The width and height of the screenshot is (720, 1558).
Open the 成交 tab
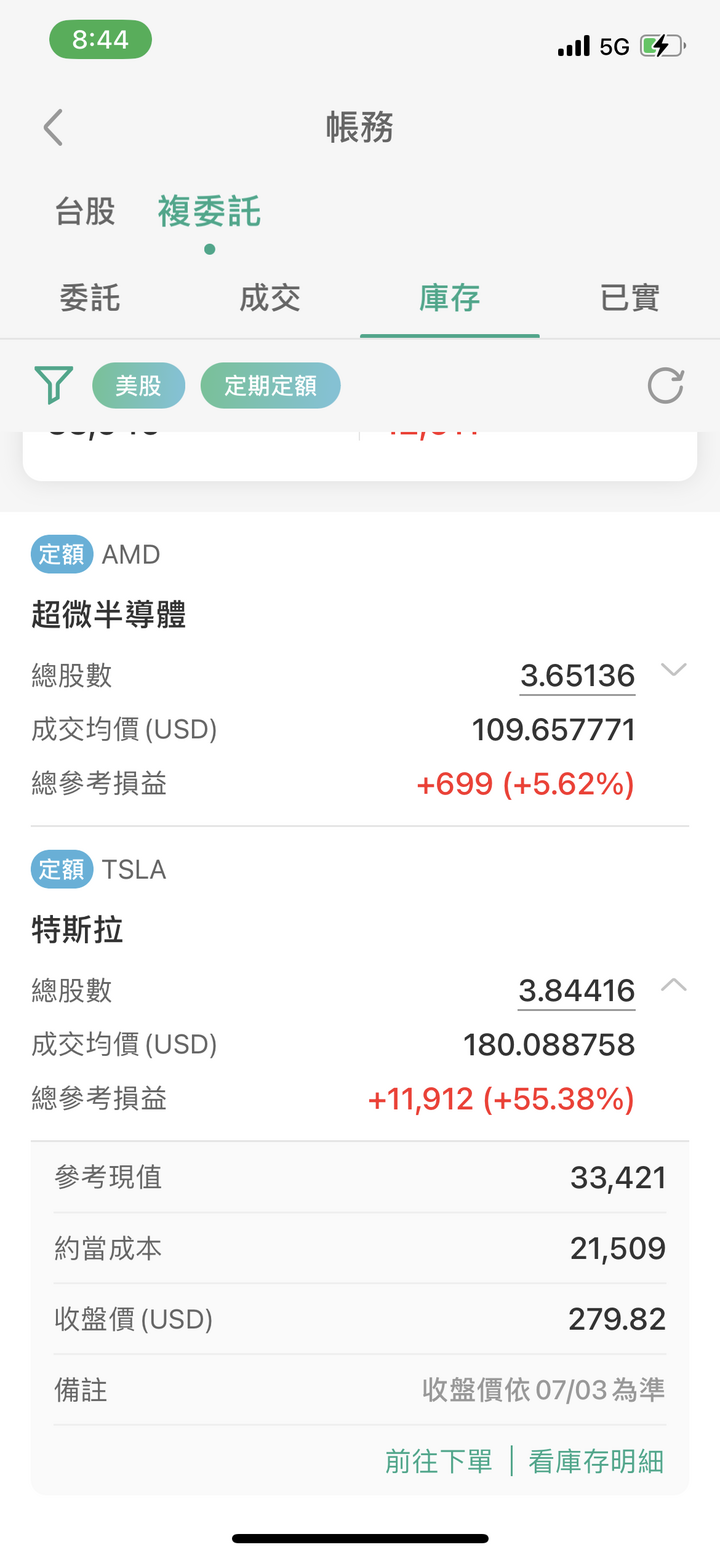click(x=270, y=298)
